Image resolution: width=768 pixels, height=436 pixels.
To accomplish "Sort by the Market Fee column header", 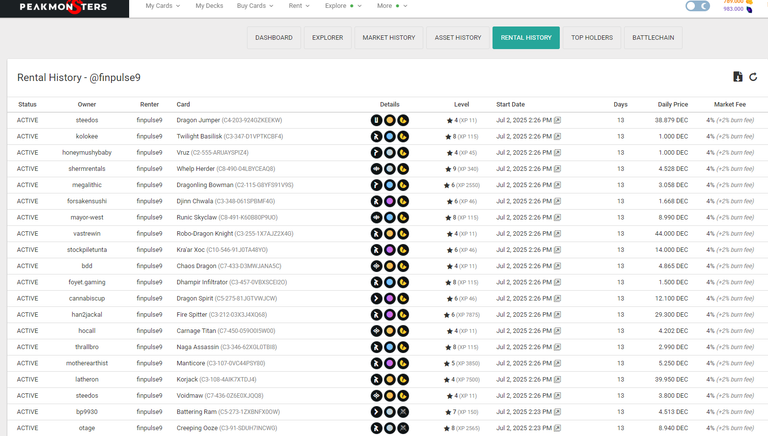I will click(x=730, y=104).
